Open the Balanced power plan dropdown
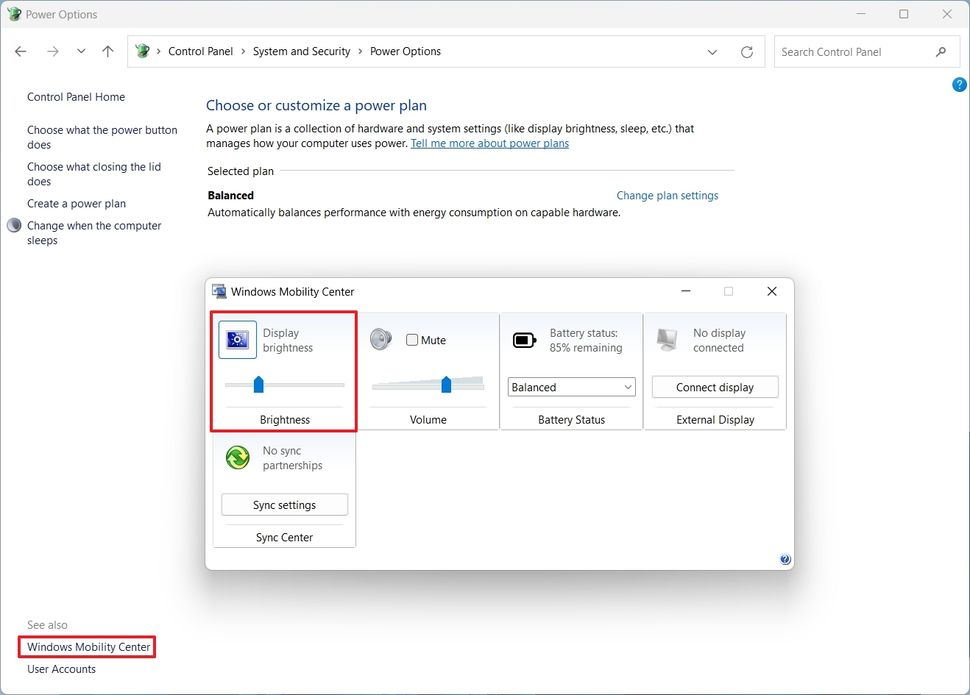The height and width of the screenshot is (695, 970). click(571, 387)
